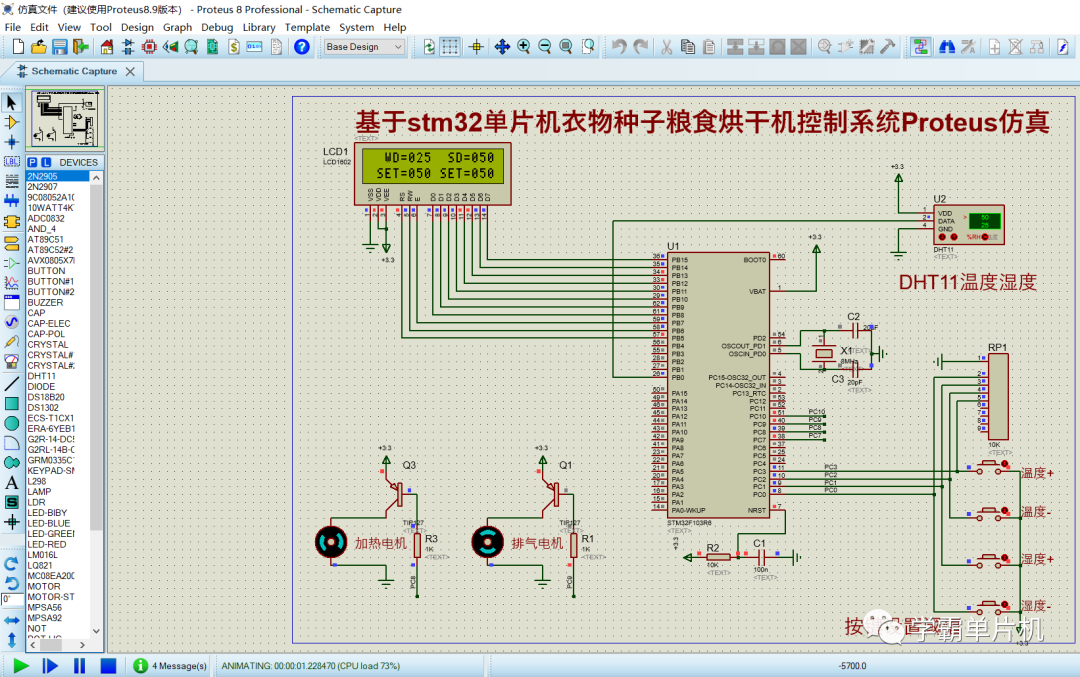Select the Terminals Mode tool
1080x677 pixels.
12,242
